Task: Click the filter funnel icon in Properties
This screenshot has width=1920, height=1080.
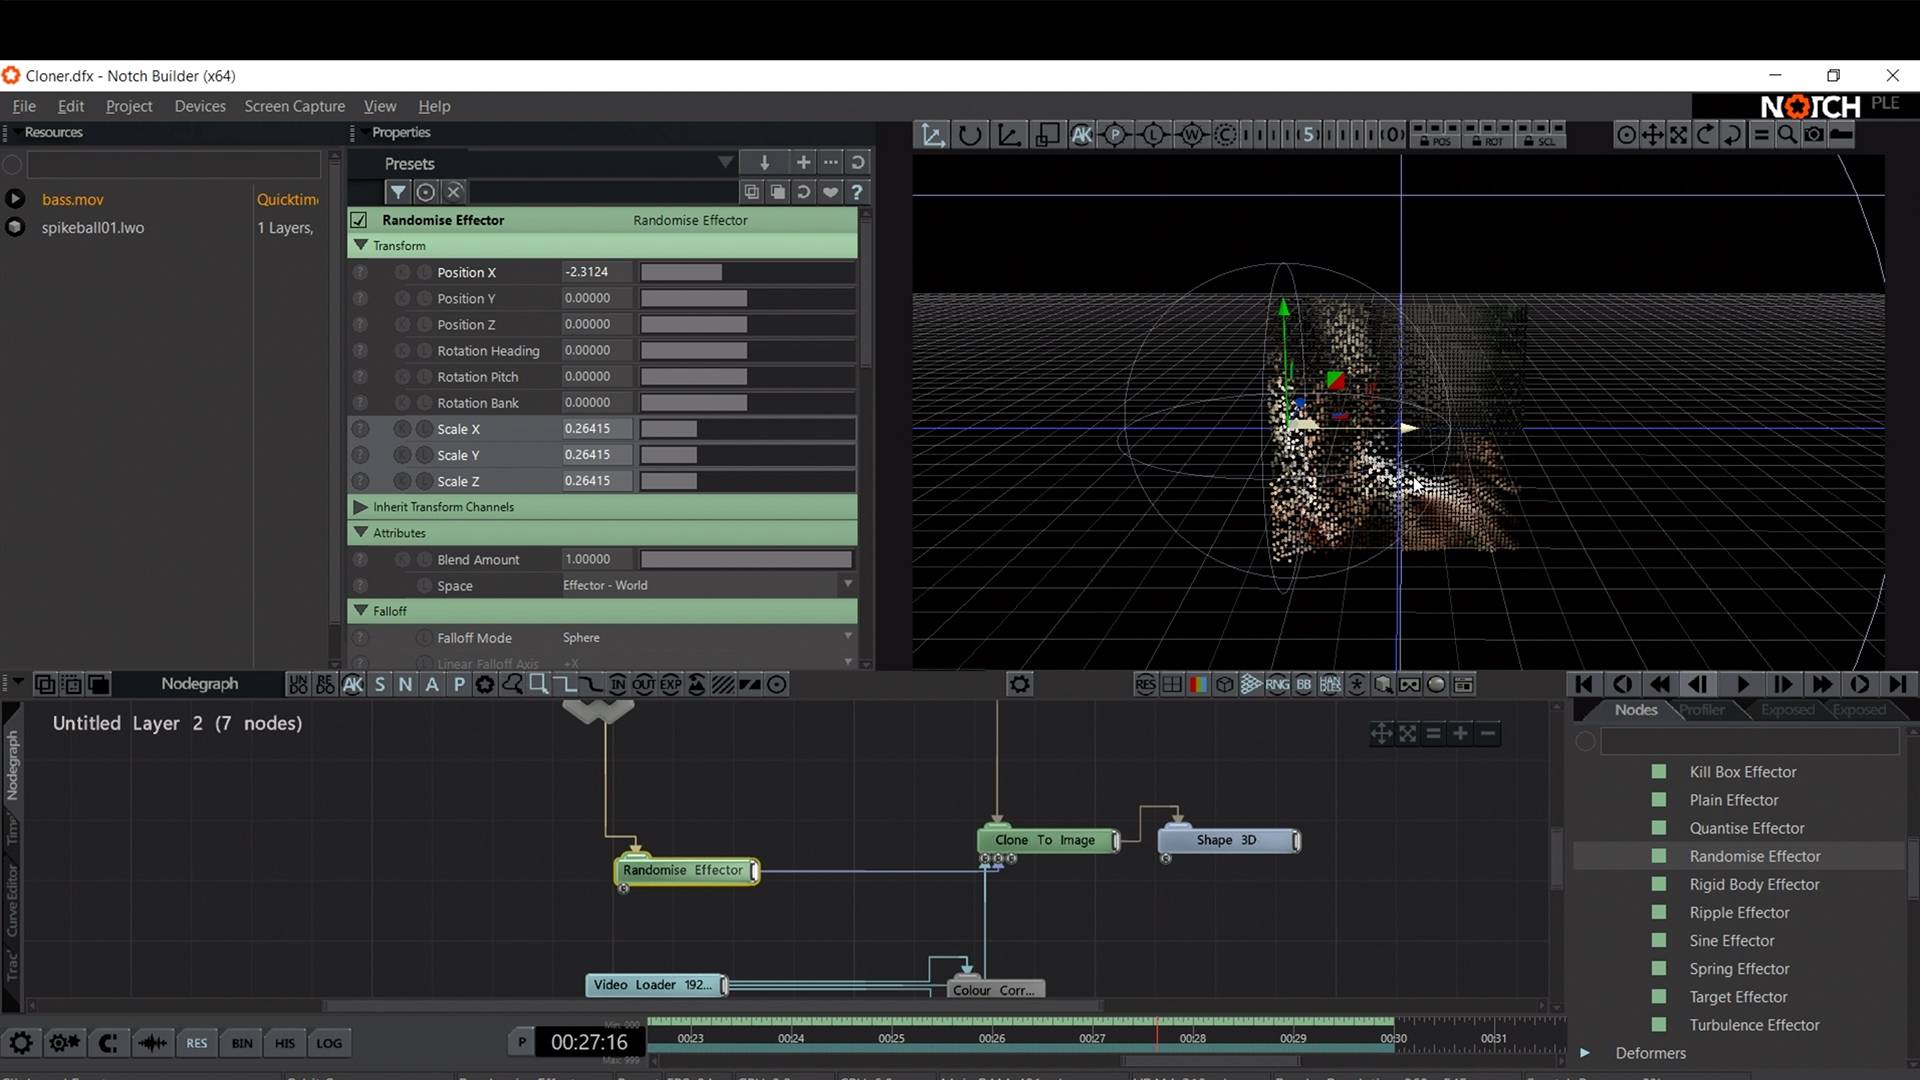Action: pyautogui.click(x=398, y=192)
